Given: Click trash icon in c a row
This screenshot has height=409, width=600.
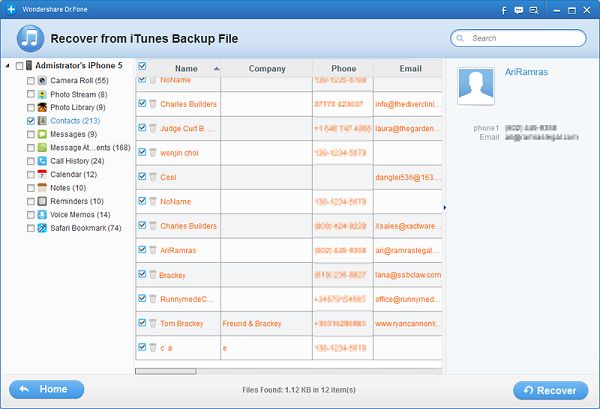Looking at the screenshot, I should click(153, 347).
